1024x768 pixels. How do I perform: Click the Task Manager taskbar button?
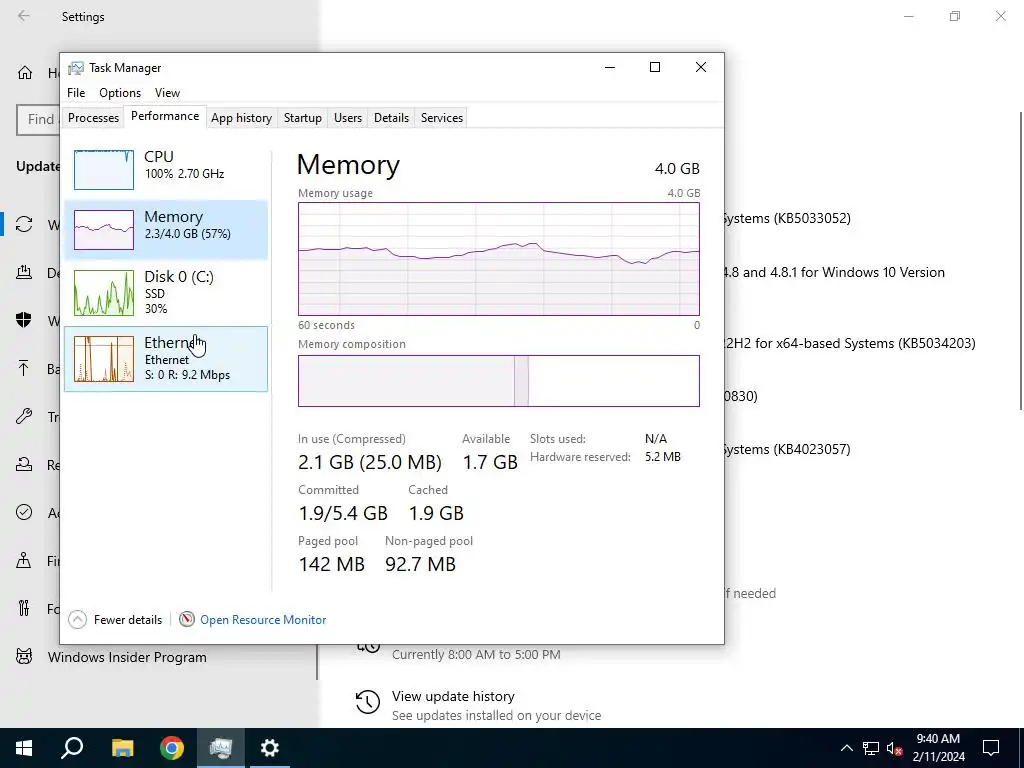pyautogui.click(x=221, y=748)
